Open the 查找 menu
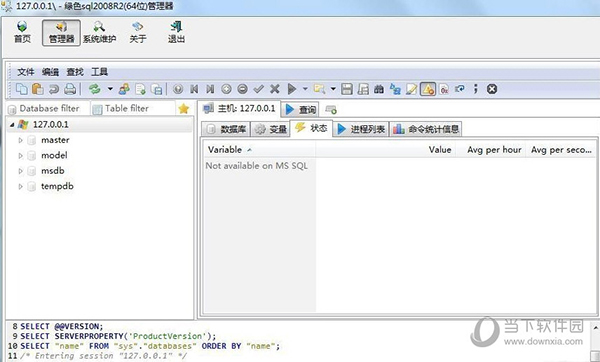Screen dimensions: 600x362 coord(75,72)
